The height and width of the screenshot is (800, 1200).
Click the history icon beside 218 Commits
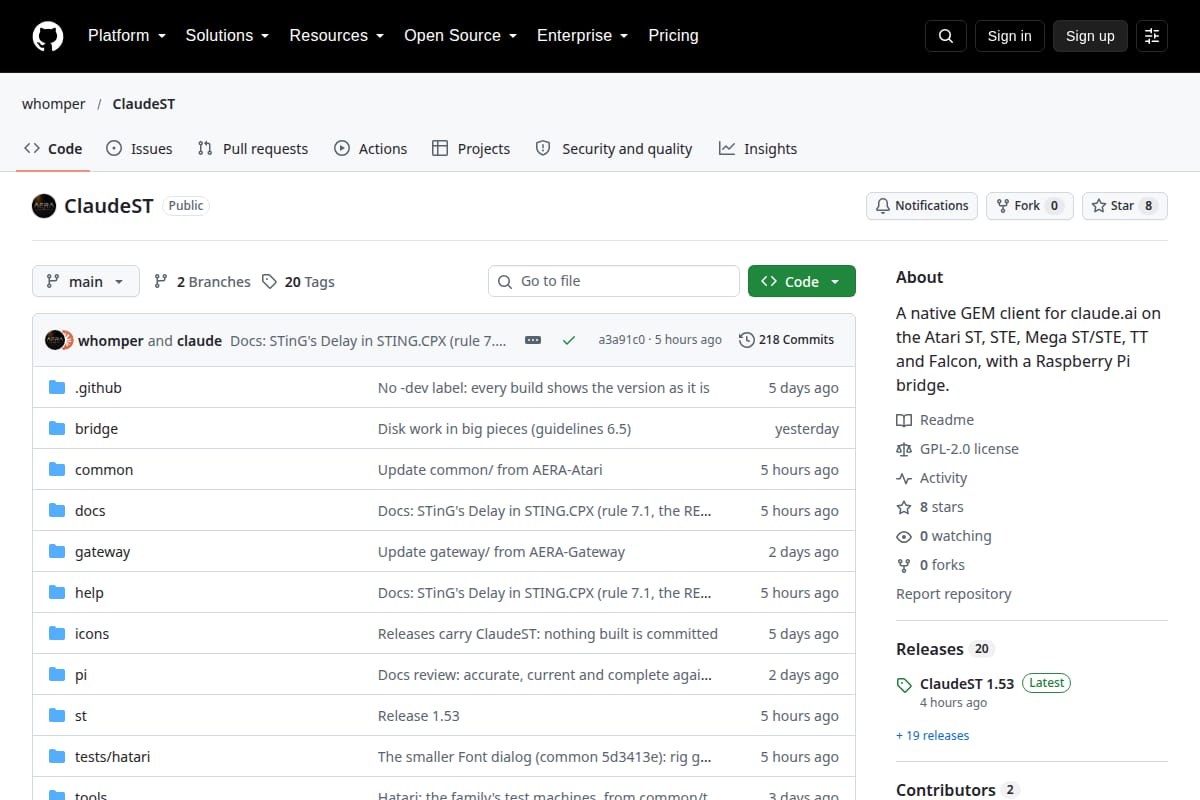pyautogui.click(x=747, y=340)
